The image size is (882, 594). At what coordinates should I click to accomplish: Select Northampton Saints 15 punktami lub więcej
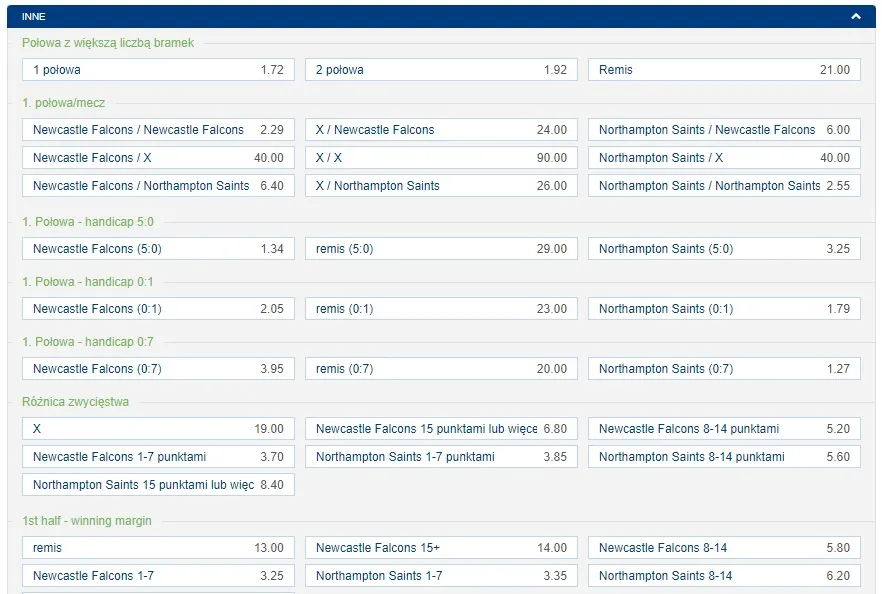[158, 485]
